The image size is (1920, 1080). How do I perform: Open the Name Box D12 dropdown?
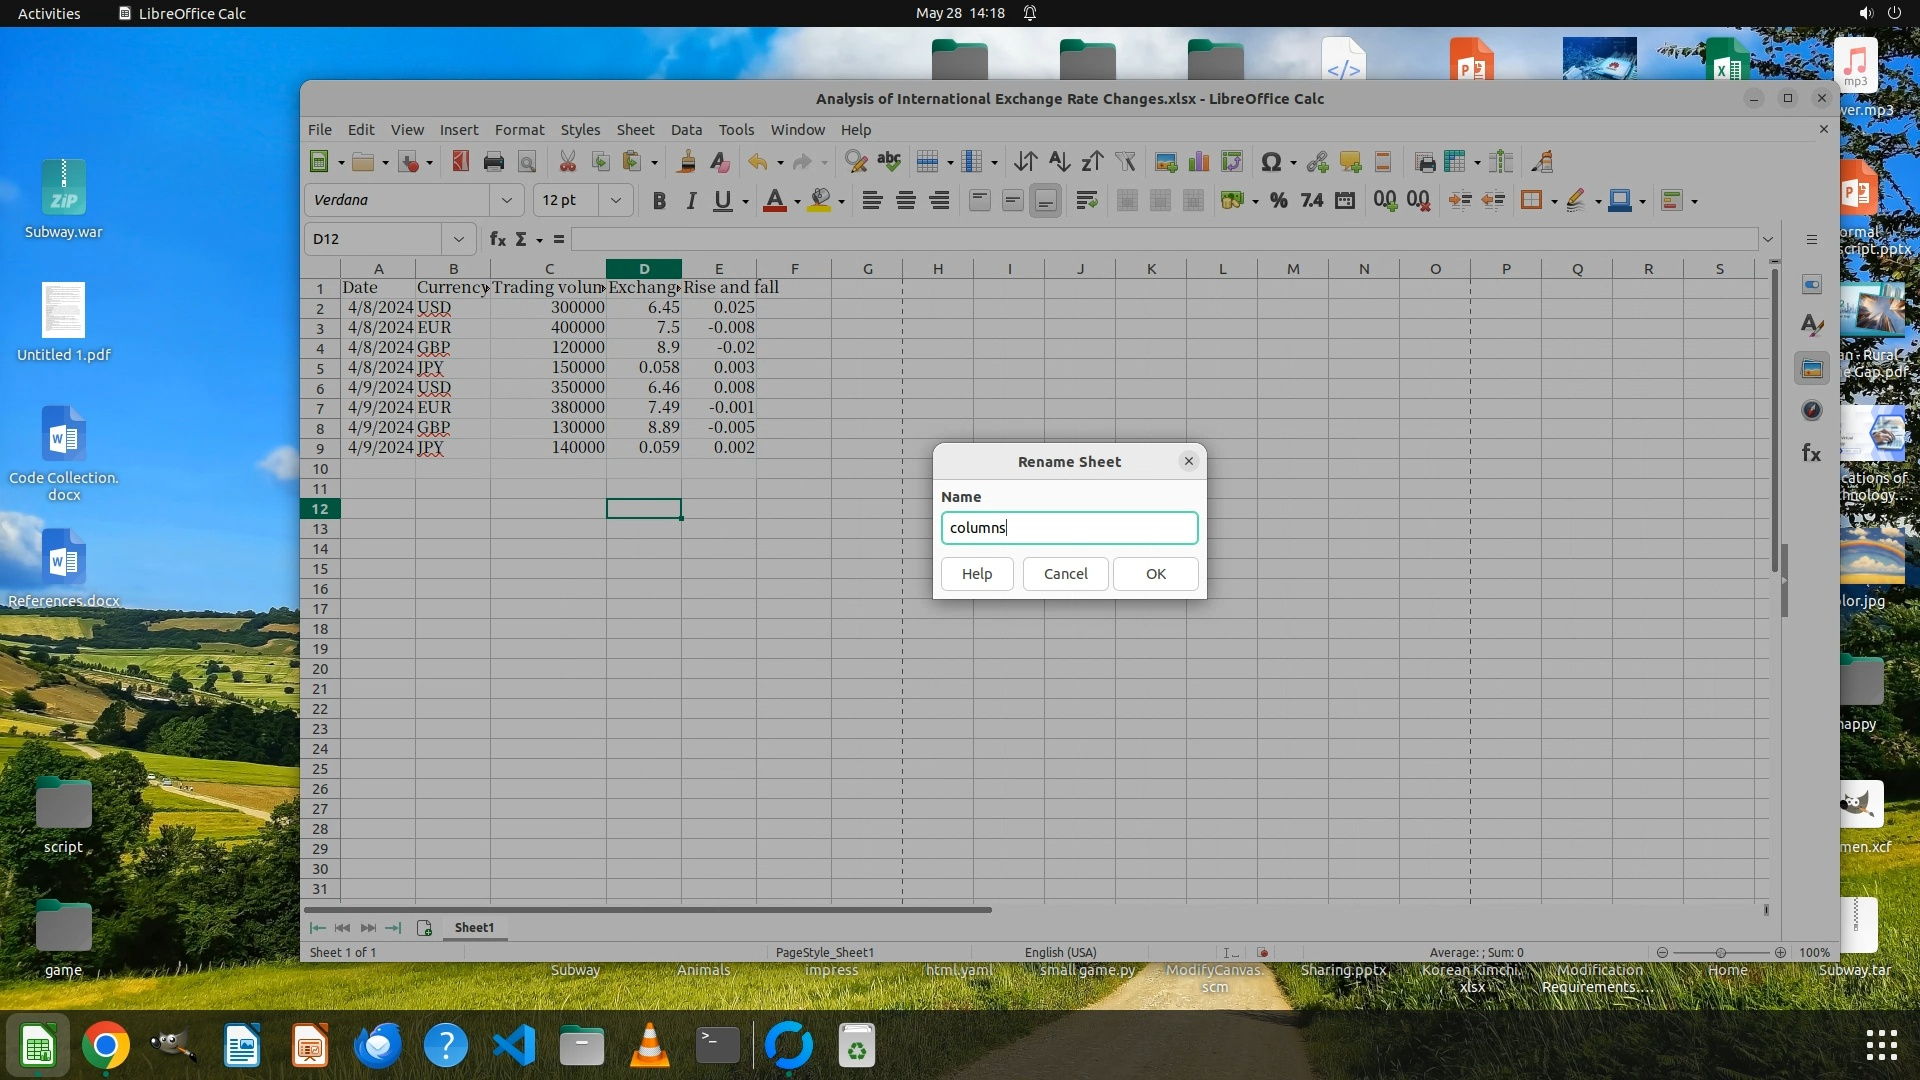click(458, 239)
